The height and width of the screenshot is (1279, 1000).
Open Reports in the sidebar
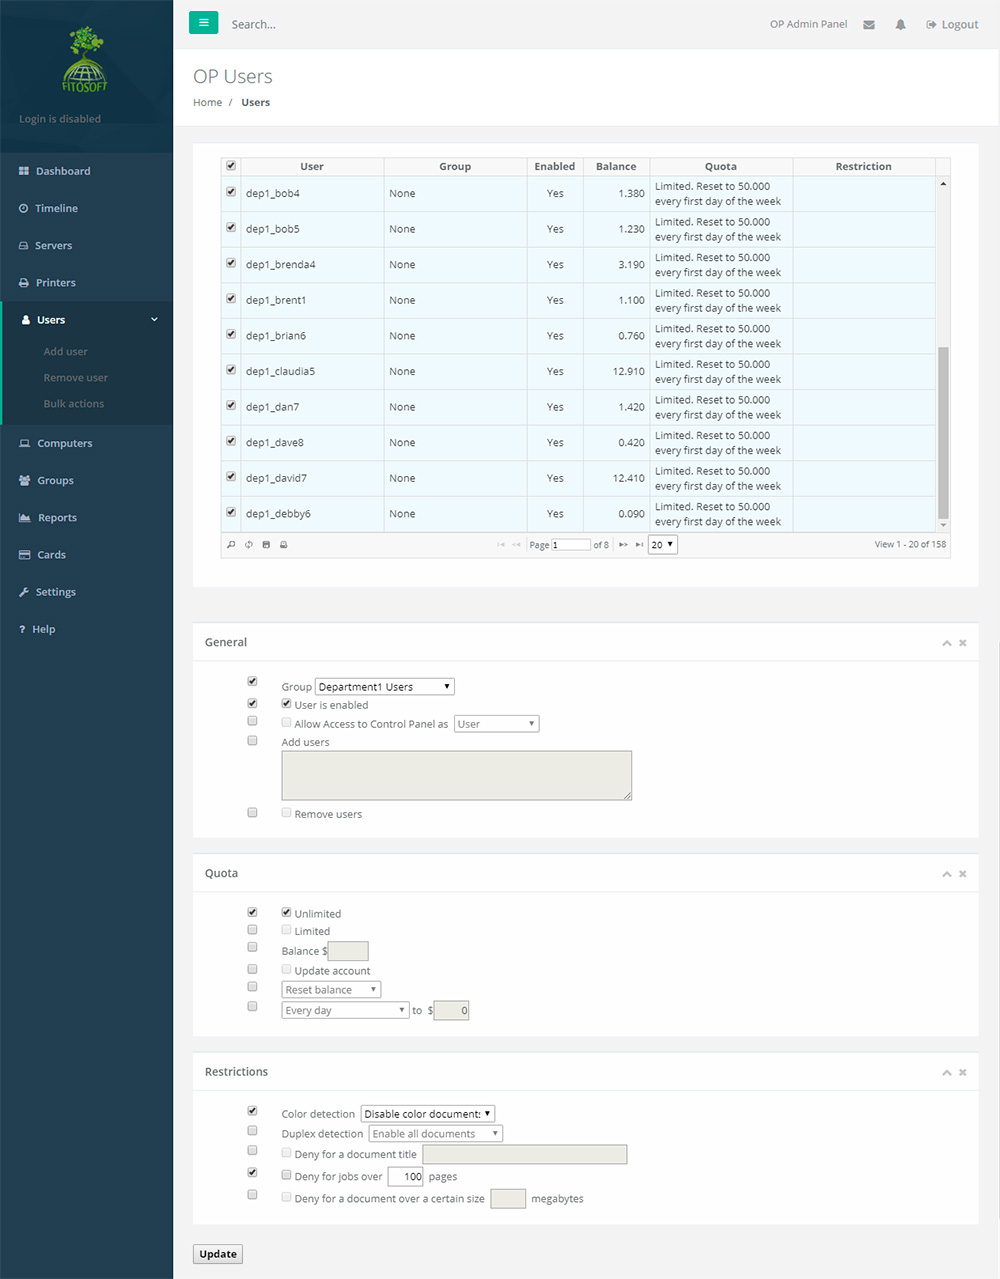[x=57, y=518]
